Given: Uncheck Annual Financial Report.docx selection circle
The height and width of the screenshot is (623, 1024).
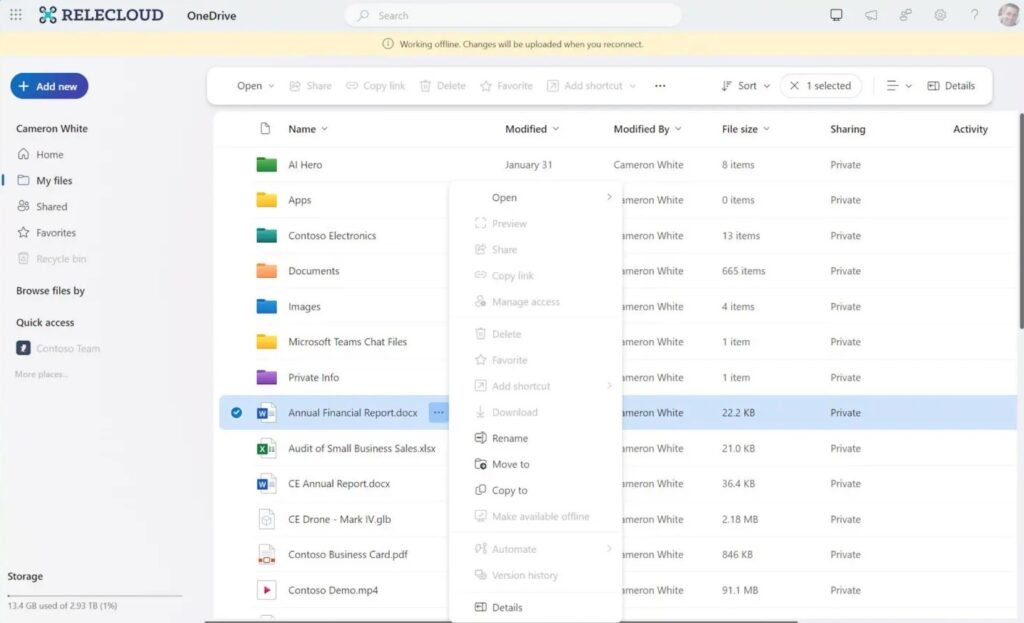Looking at the screenshot, I should tap(236, 413).
